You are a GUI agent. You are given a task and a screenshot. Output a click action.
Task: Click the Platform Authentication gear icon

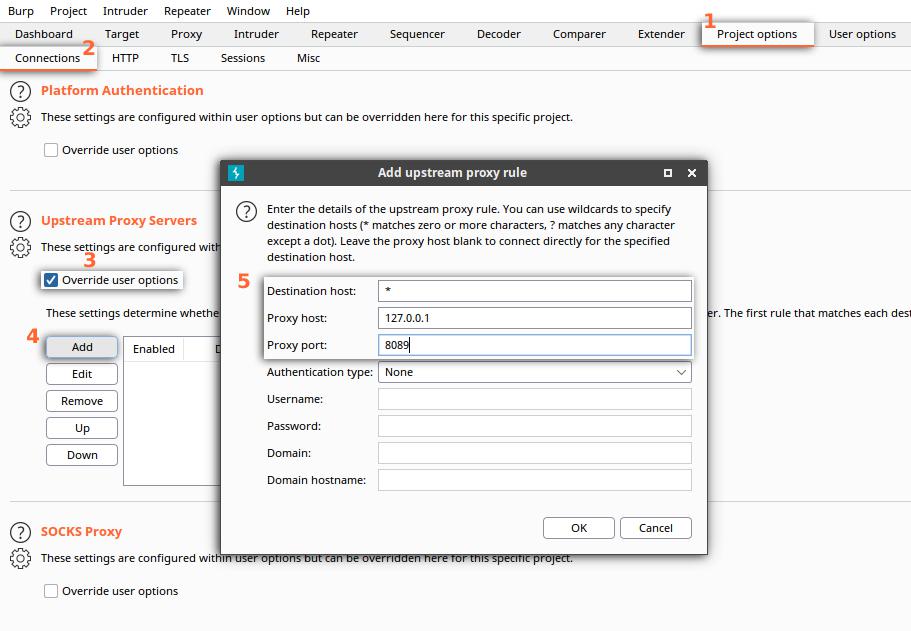pyautogui.click(x=20, y=117)
